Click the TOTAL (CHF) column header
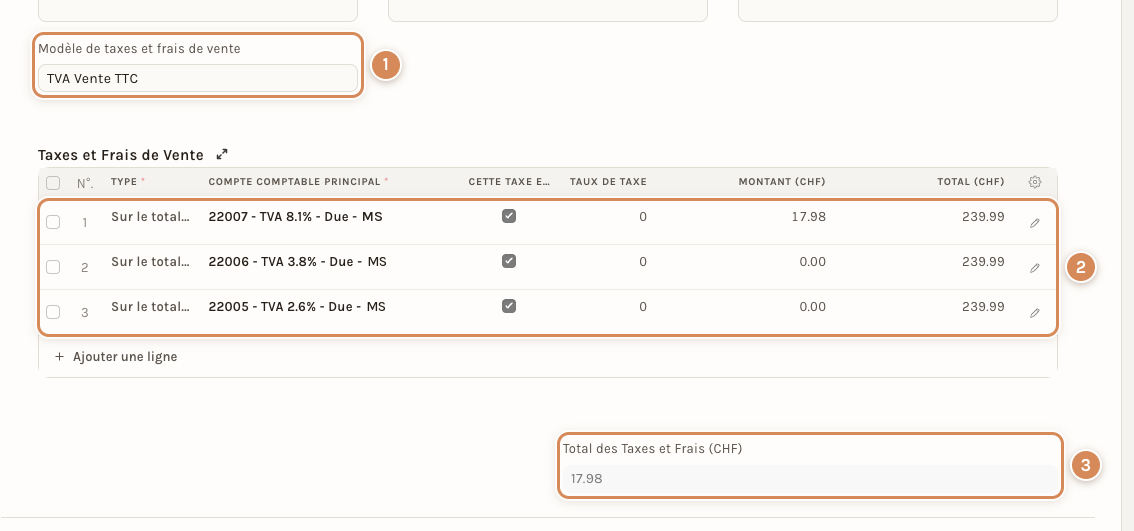This screenshot has width=1134, height=531. point(971,182)
